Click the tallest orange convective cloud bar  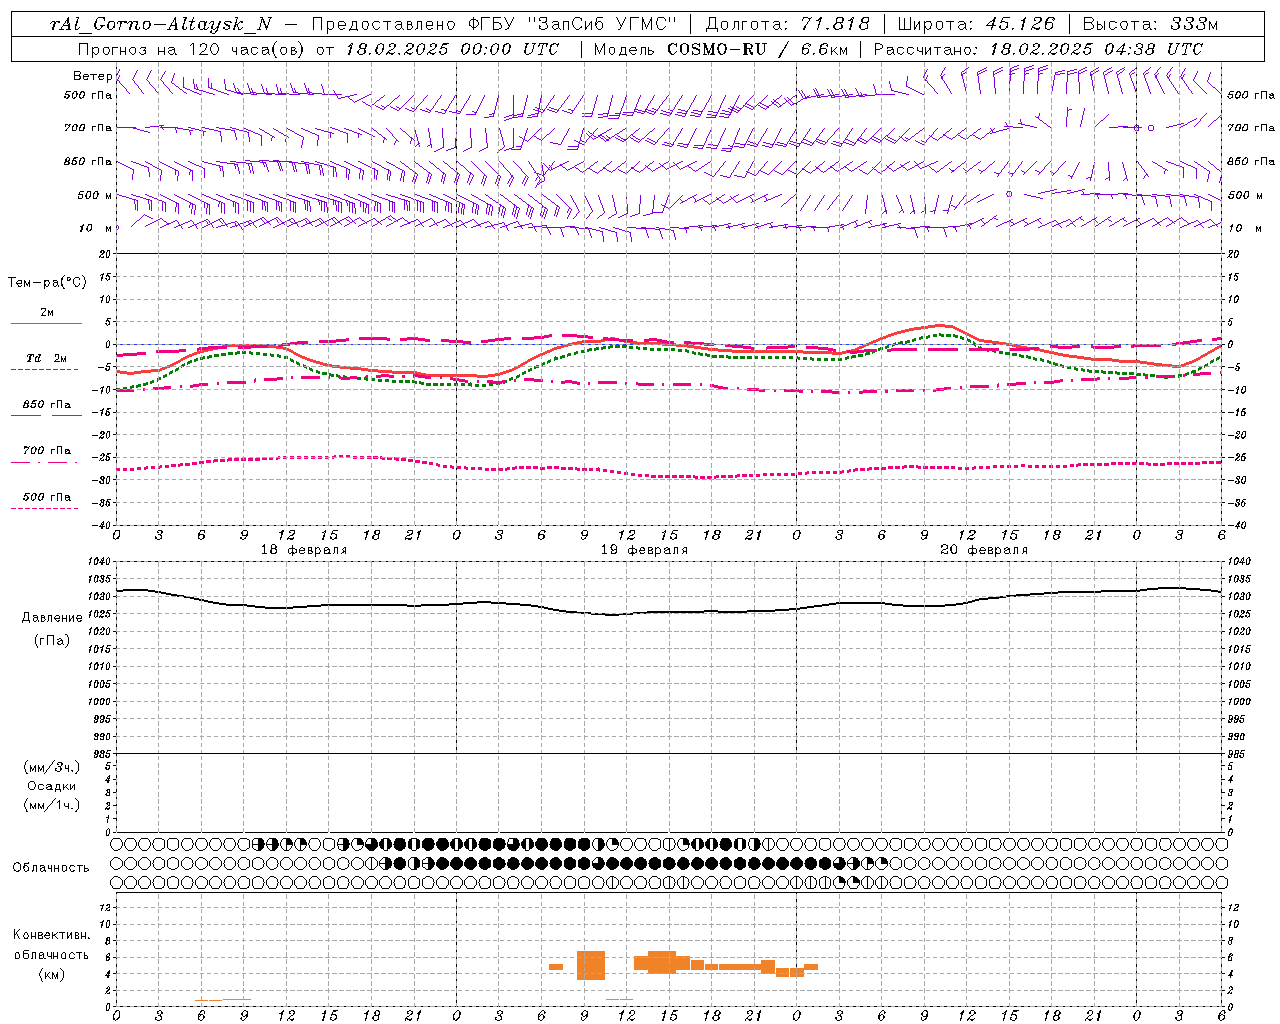[591, 965]
